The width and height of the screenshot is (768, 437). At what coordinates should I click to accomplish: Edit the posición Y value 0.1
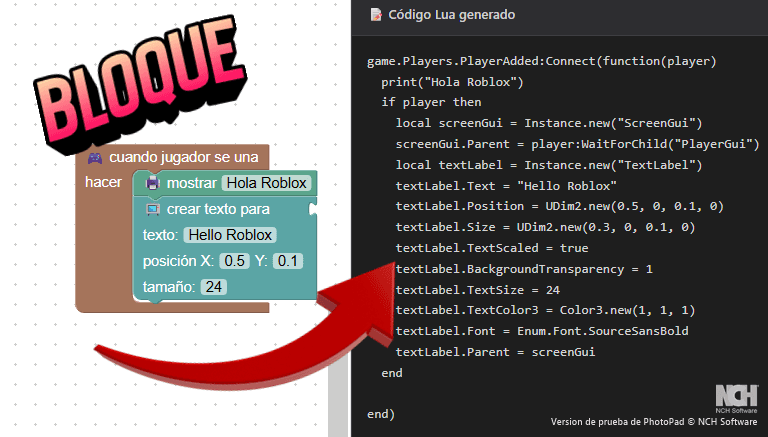[x=288, y=261]
